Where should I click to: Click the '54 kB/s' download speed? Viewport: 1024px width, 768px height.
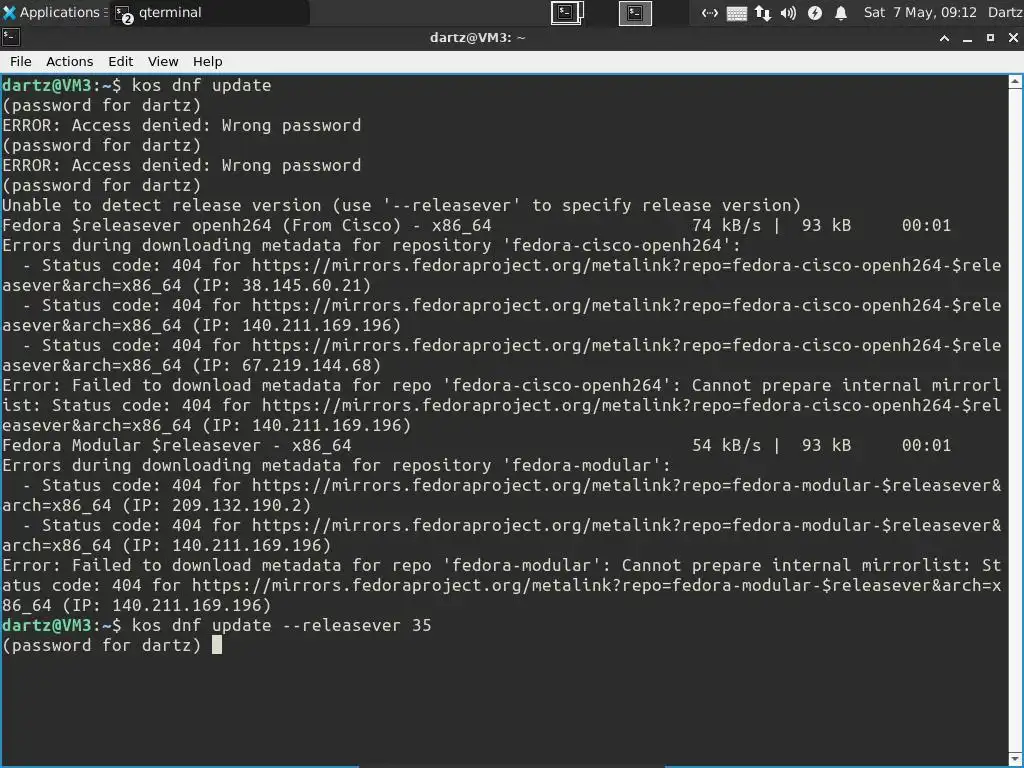click(726, 445)
